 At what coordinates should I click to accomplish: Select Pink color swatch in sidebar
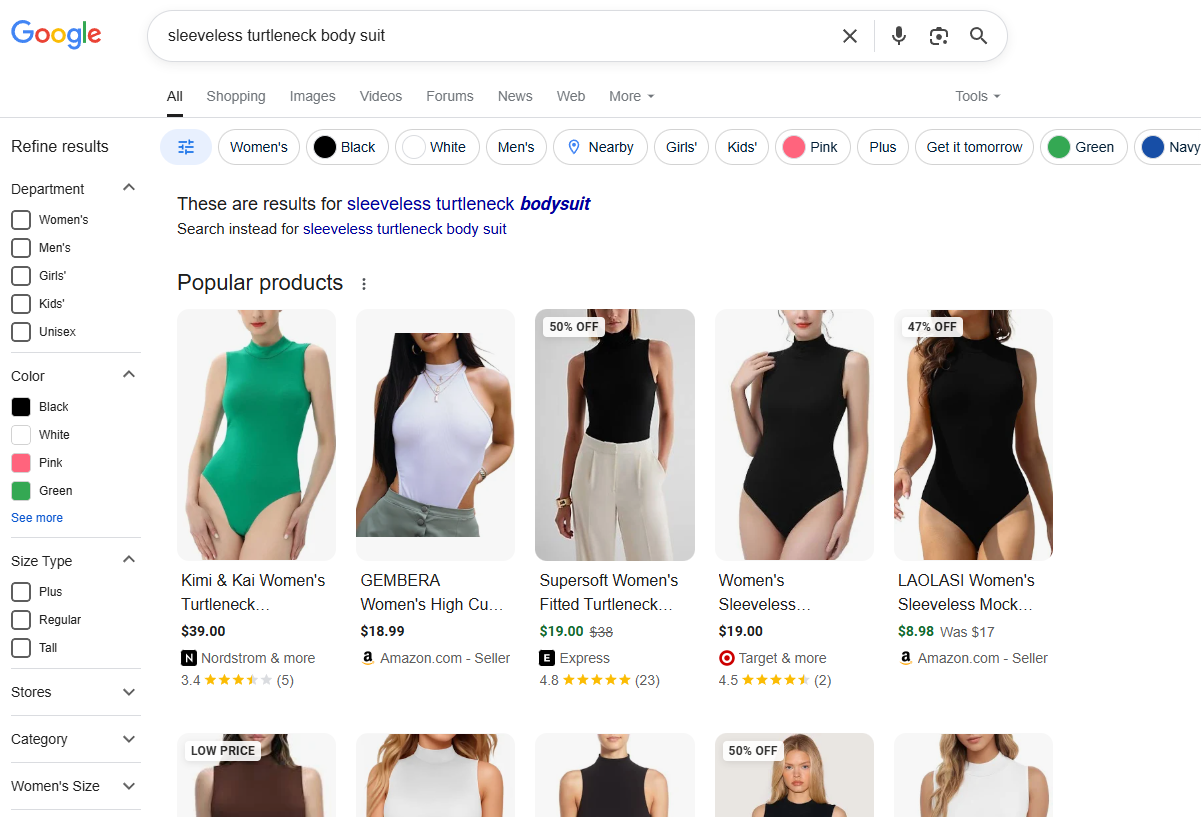21,463
